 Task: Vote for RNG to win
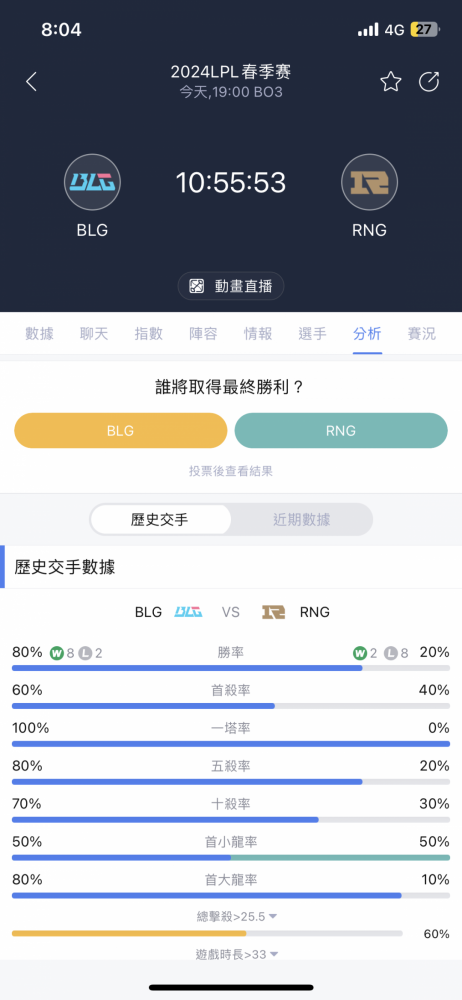pos(341,430)
